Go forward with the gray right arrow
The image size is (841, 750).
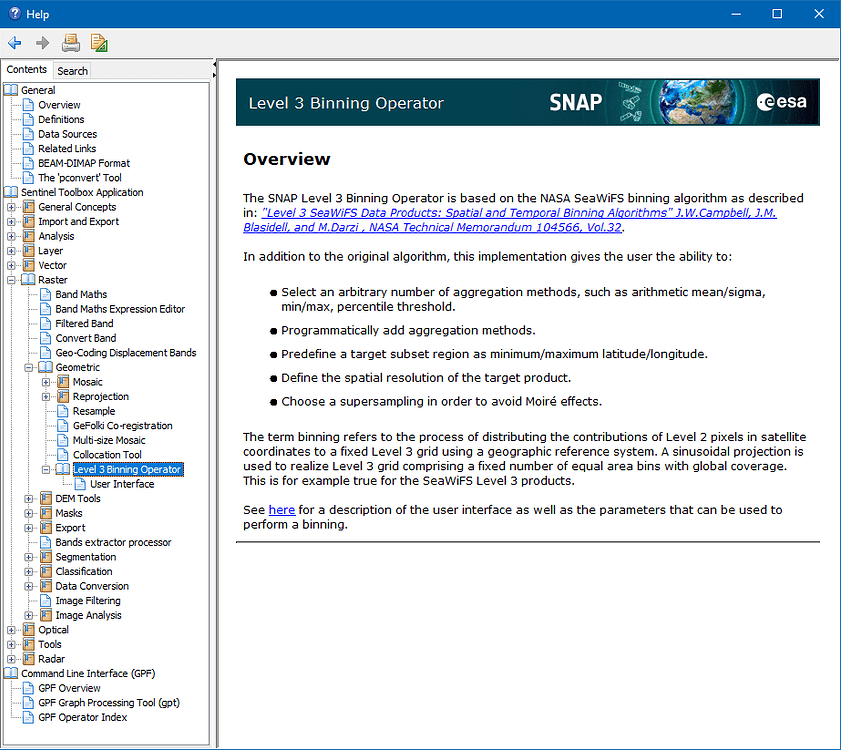click(x=42, y=43)
